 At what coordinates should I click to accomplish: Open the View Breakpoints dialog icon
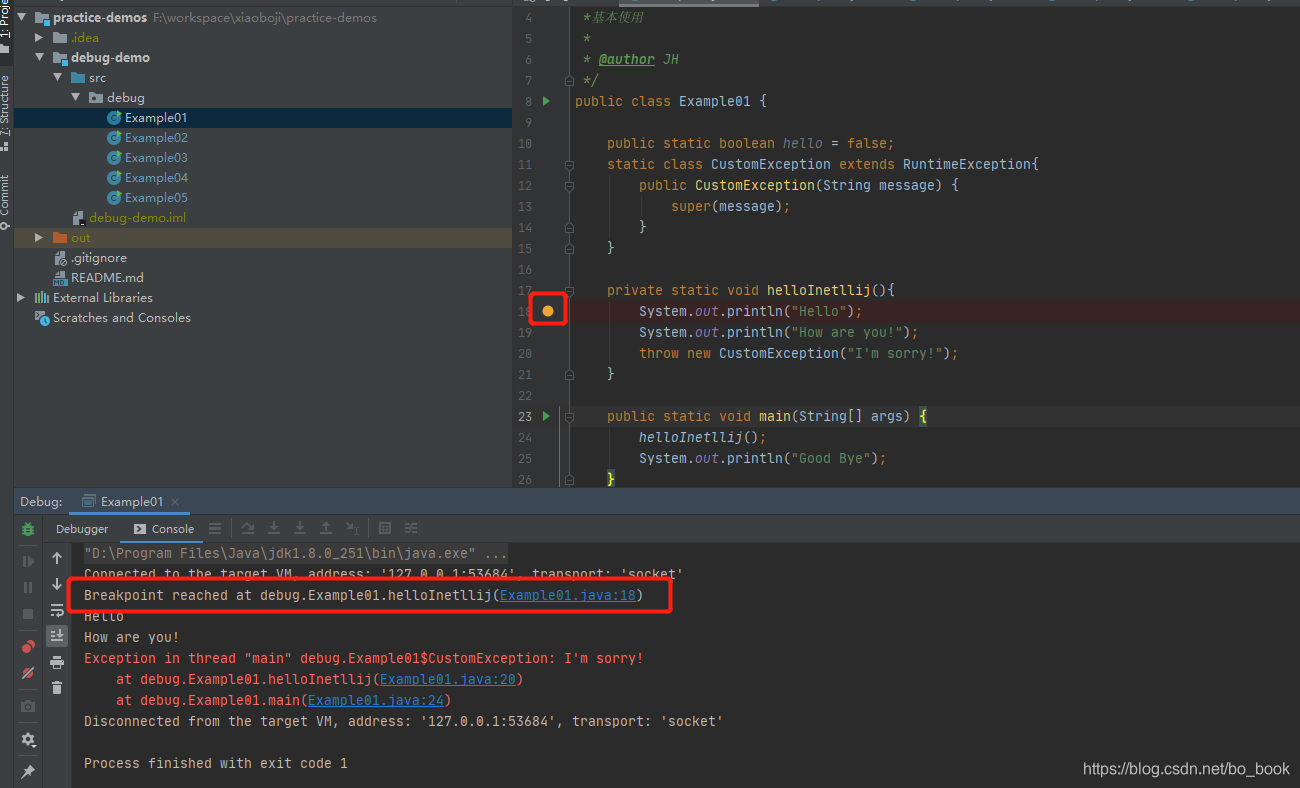(28, 647)
